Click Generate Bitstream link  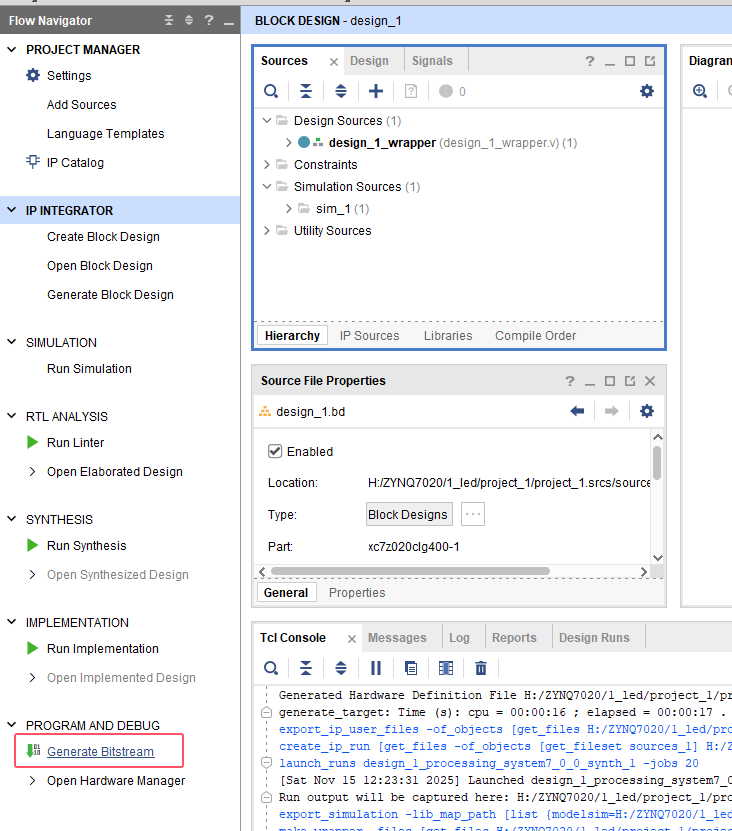[100, 752]
